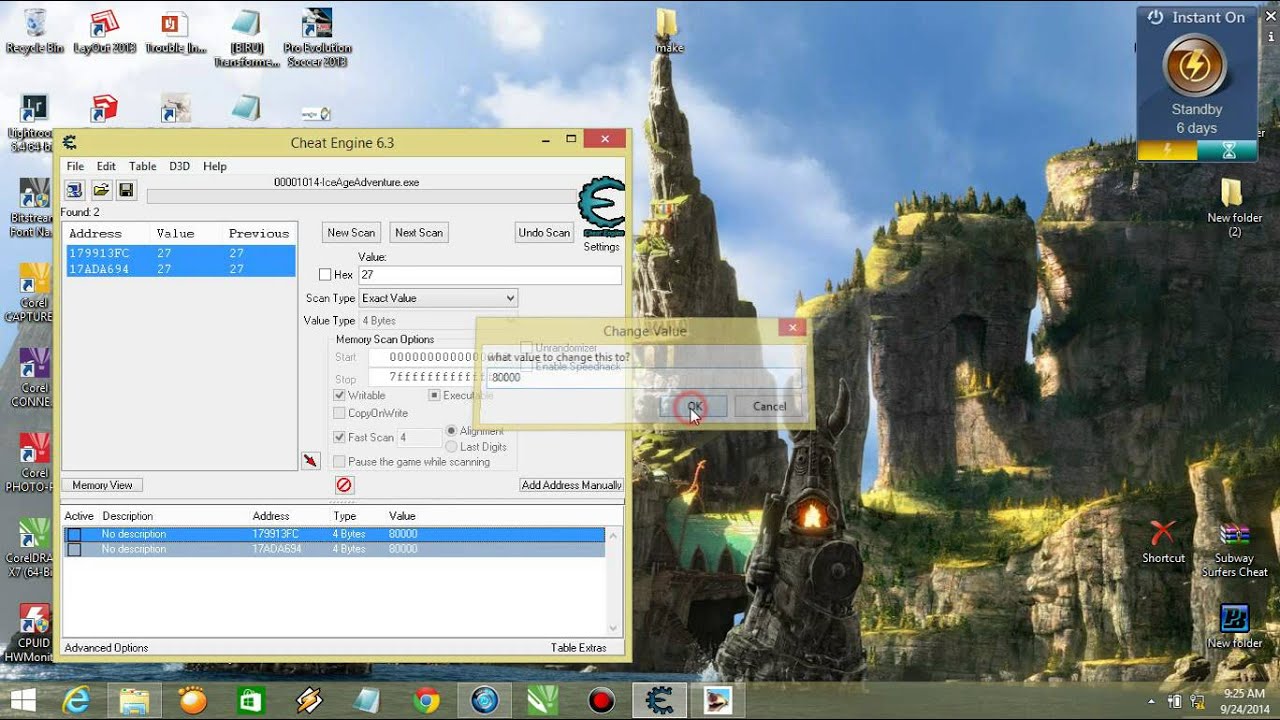The image size is (1280, 720).
Task: Select found address 179913FC in results list
Action: coord(180,254)
